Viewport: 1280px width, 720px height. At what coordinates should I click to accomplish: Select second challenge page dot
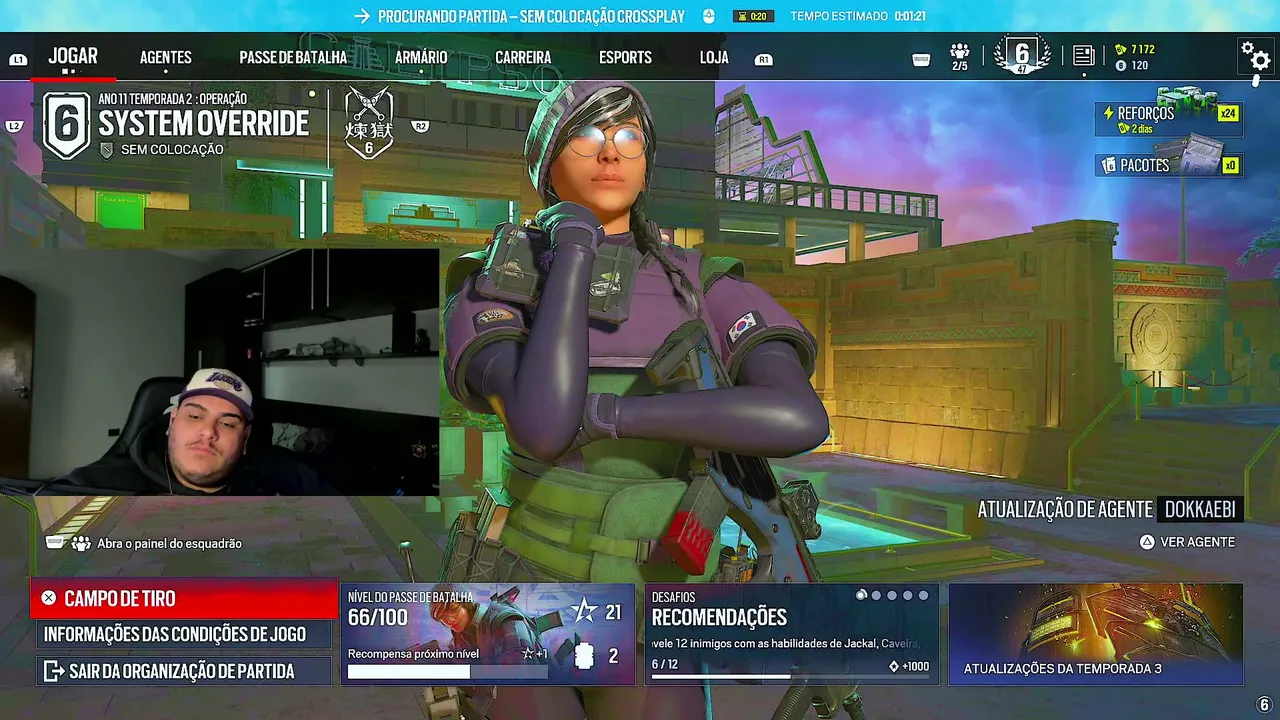(877, 595)
